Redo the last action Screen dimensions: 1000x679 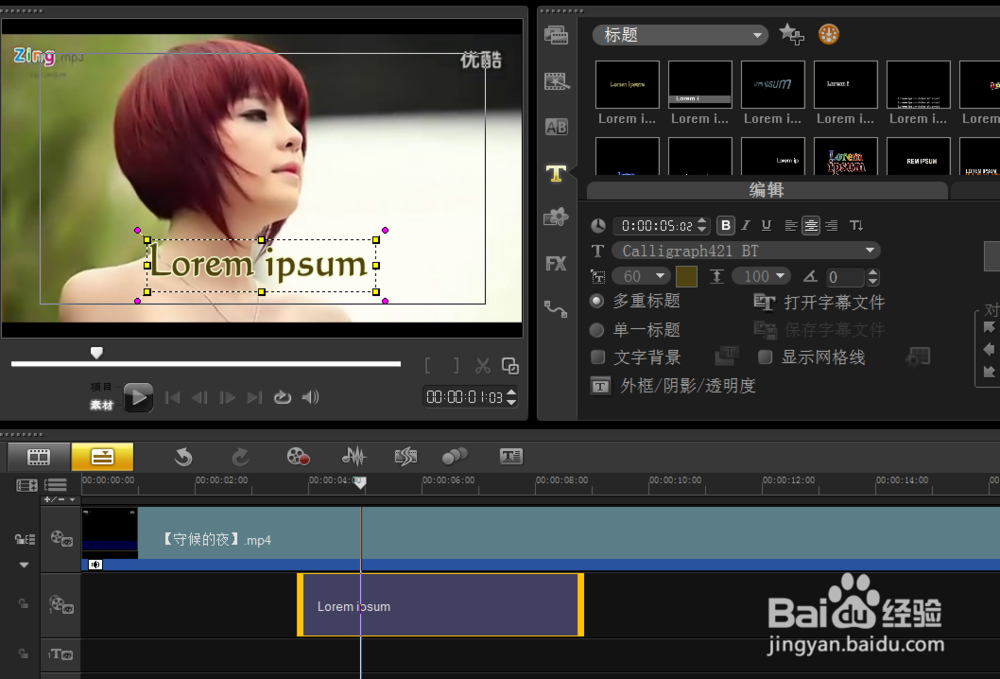[x=240, y=456]
